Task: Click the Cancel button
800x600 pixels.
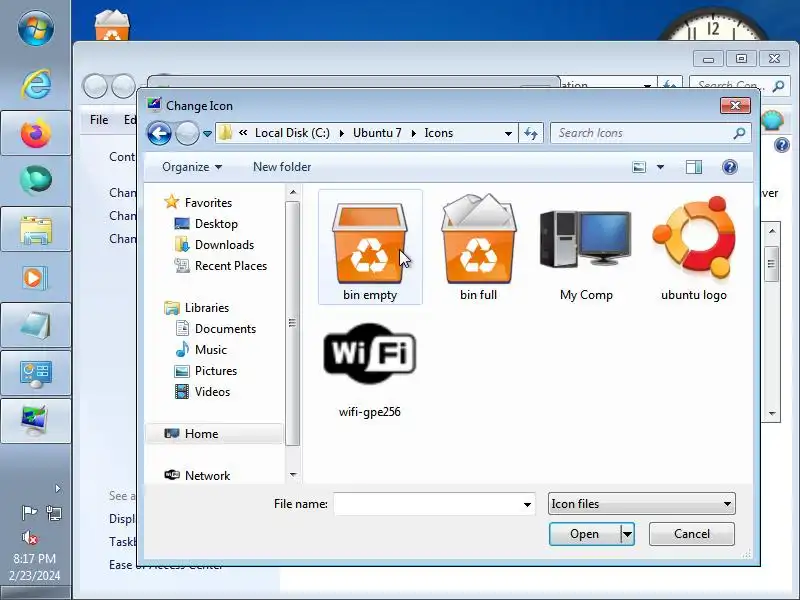Action: coord(691,534)
